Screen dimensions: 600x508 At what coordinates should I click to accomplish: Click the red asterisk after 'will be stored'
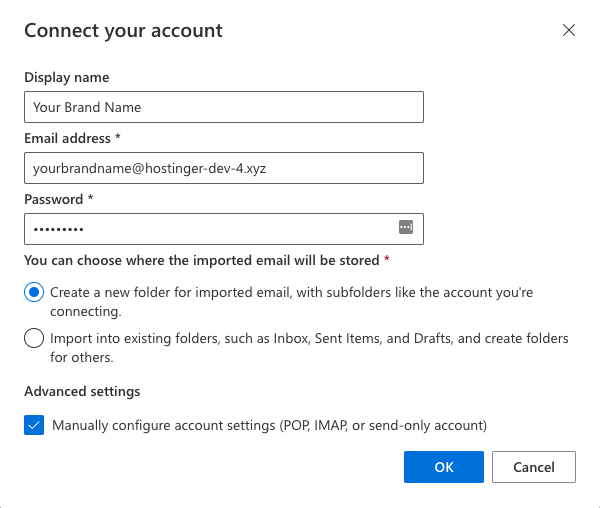387,259
